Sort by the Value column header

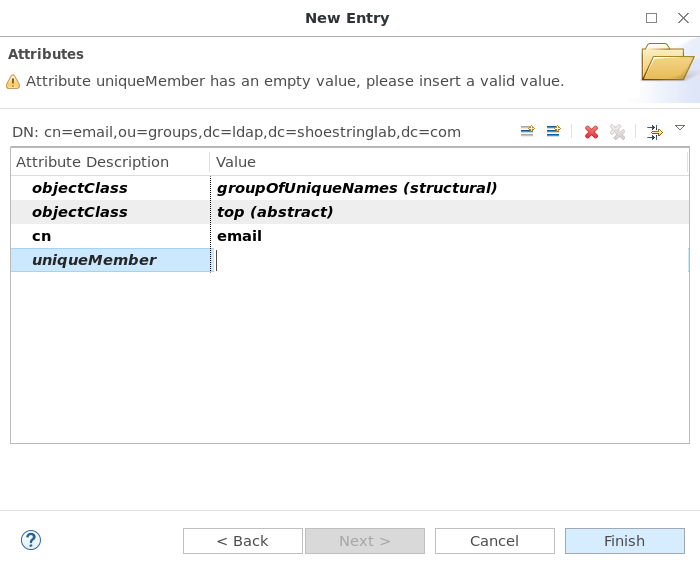point(449,162)
